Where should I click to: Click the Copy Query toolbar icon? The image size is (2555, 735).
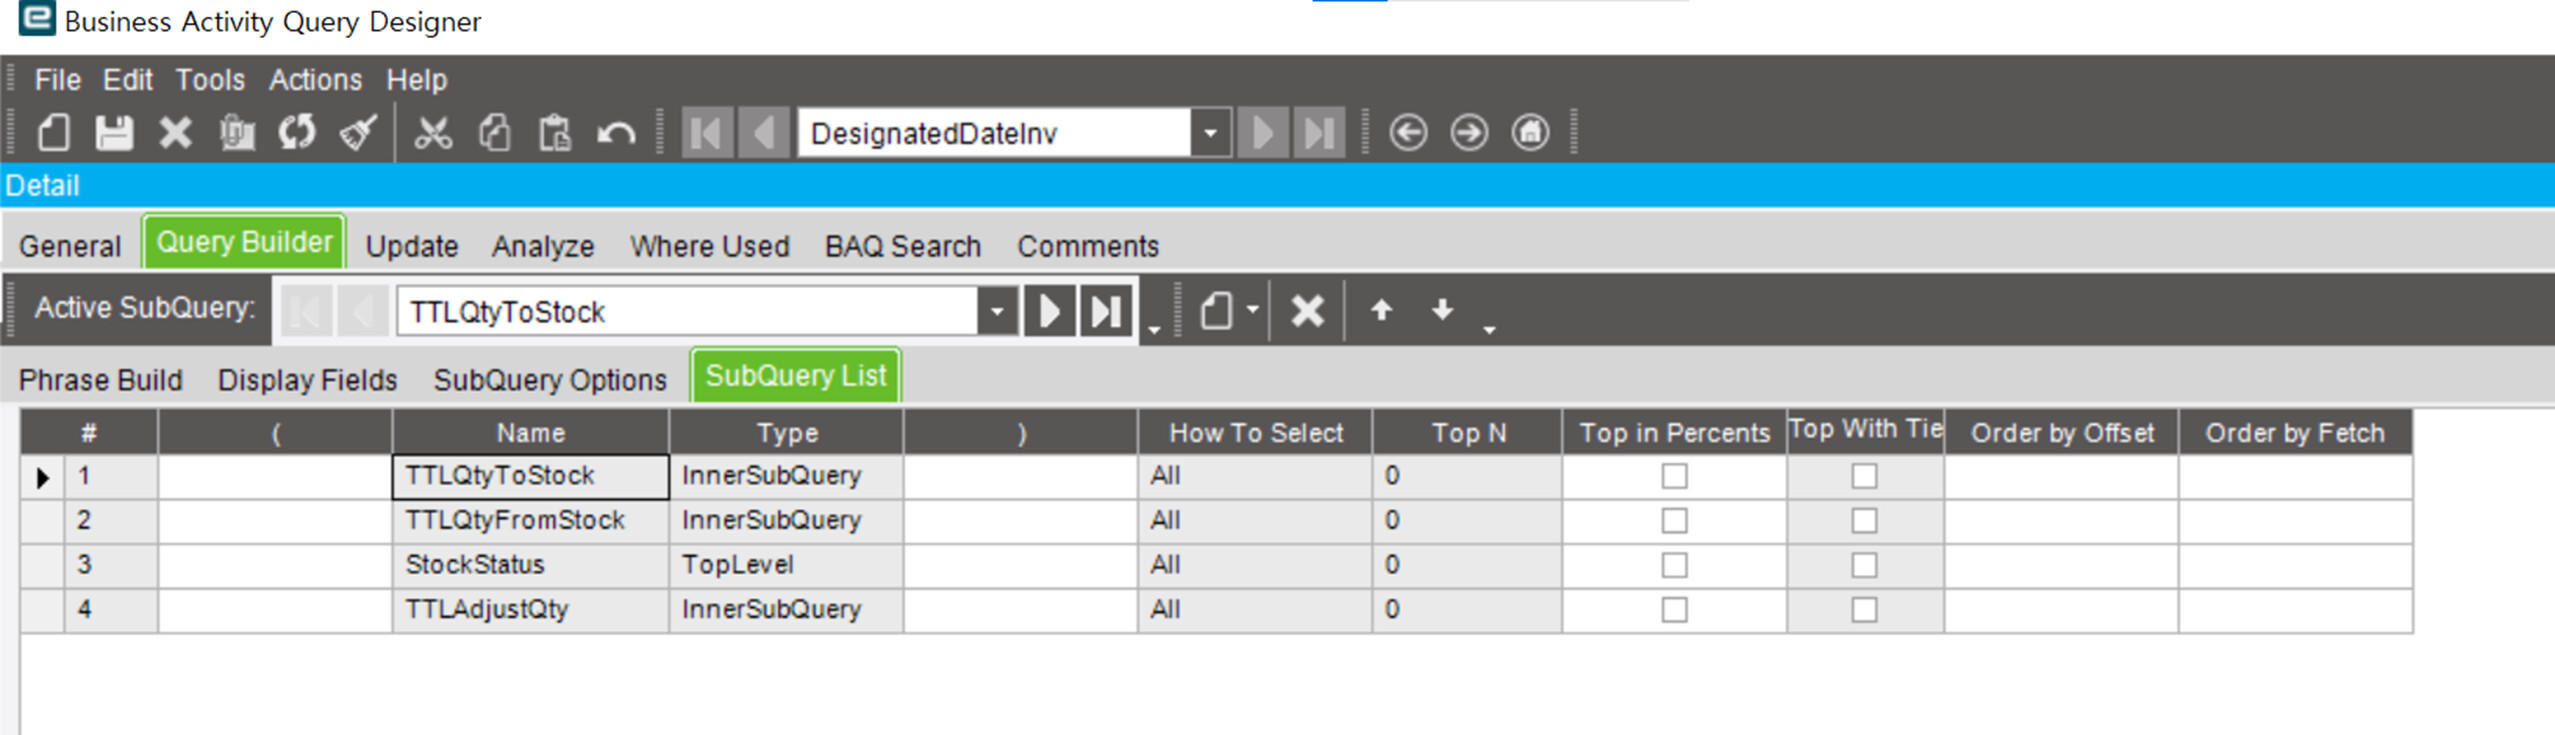click(237, 133)
